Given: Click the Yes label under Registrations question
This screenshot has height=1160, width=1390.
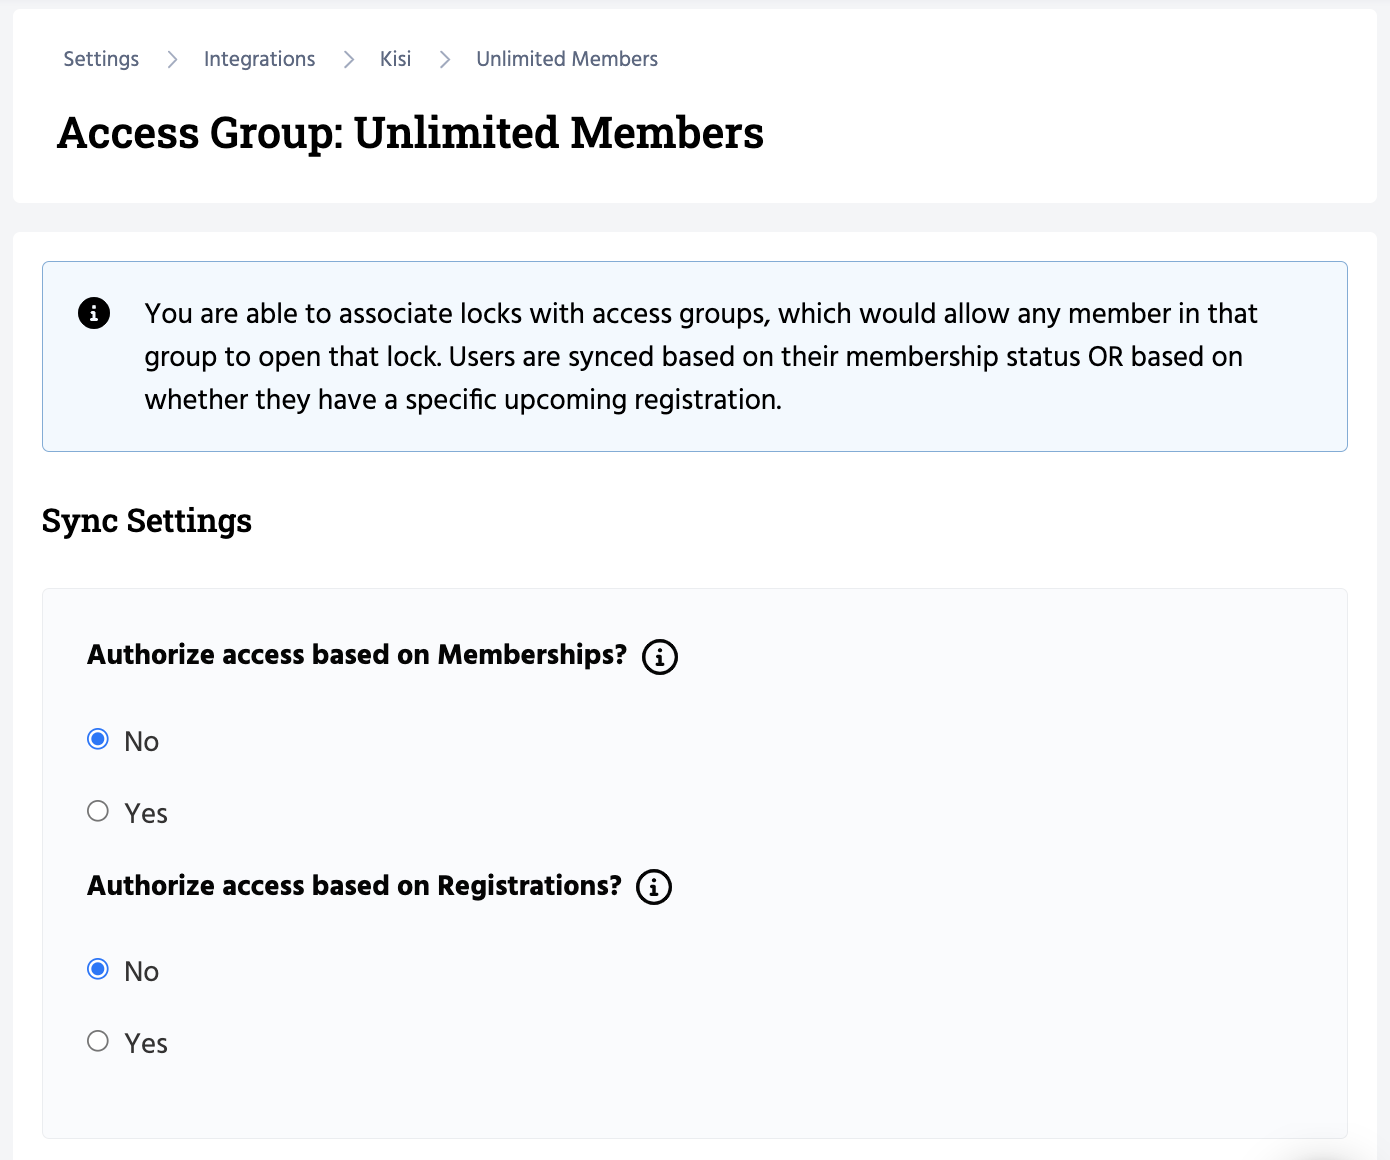Looking at the screenshot, I should [146, 1044].
